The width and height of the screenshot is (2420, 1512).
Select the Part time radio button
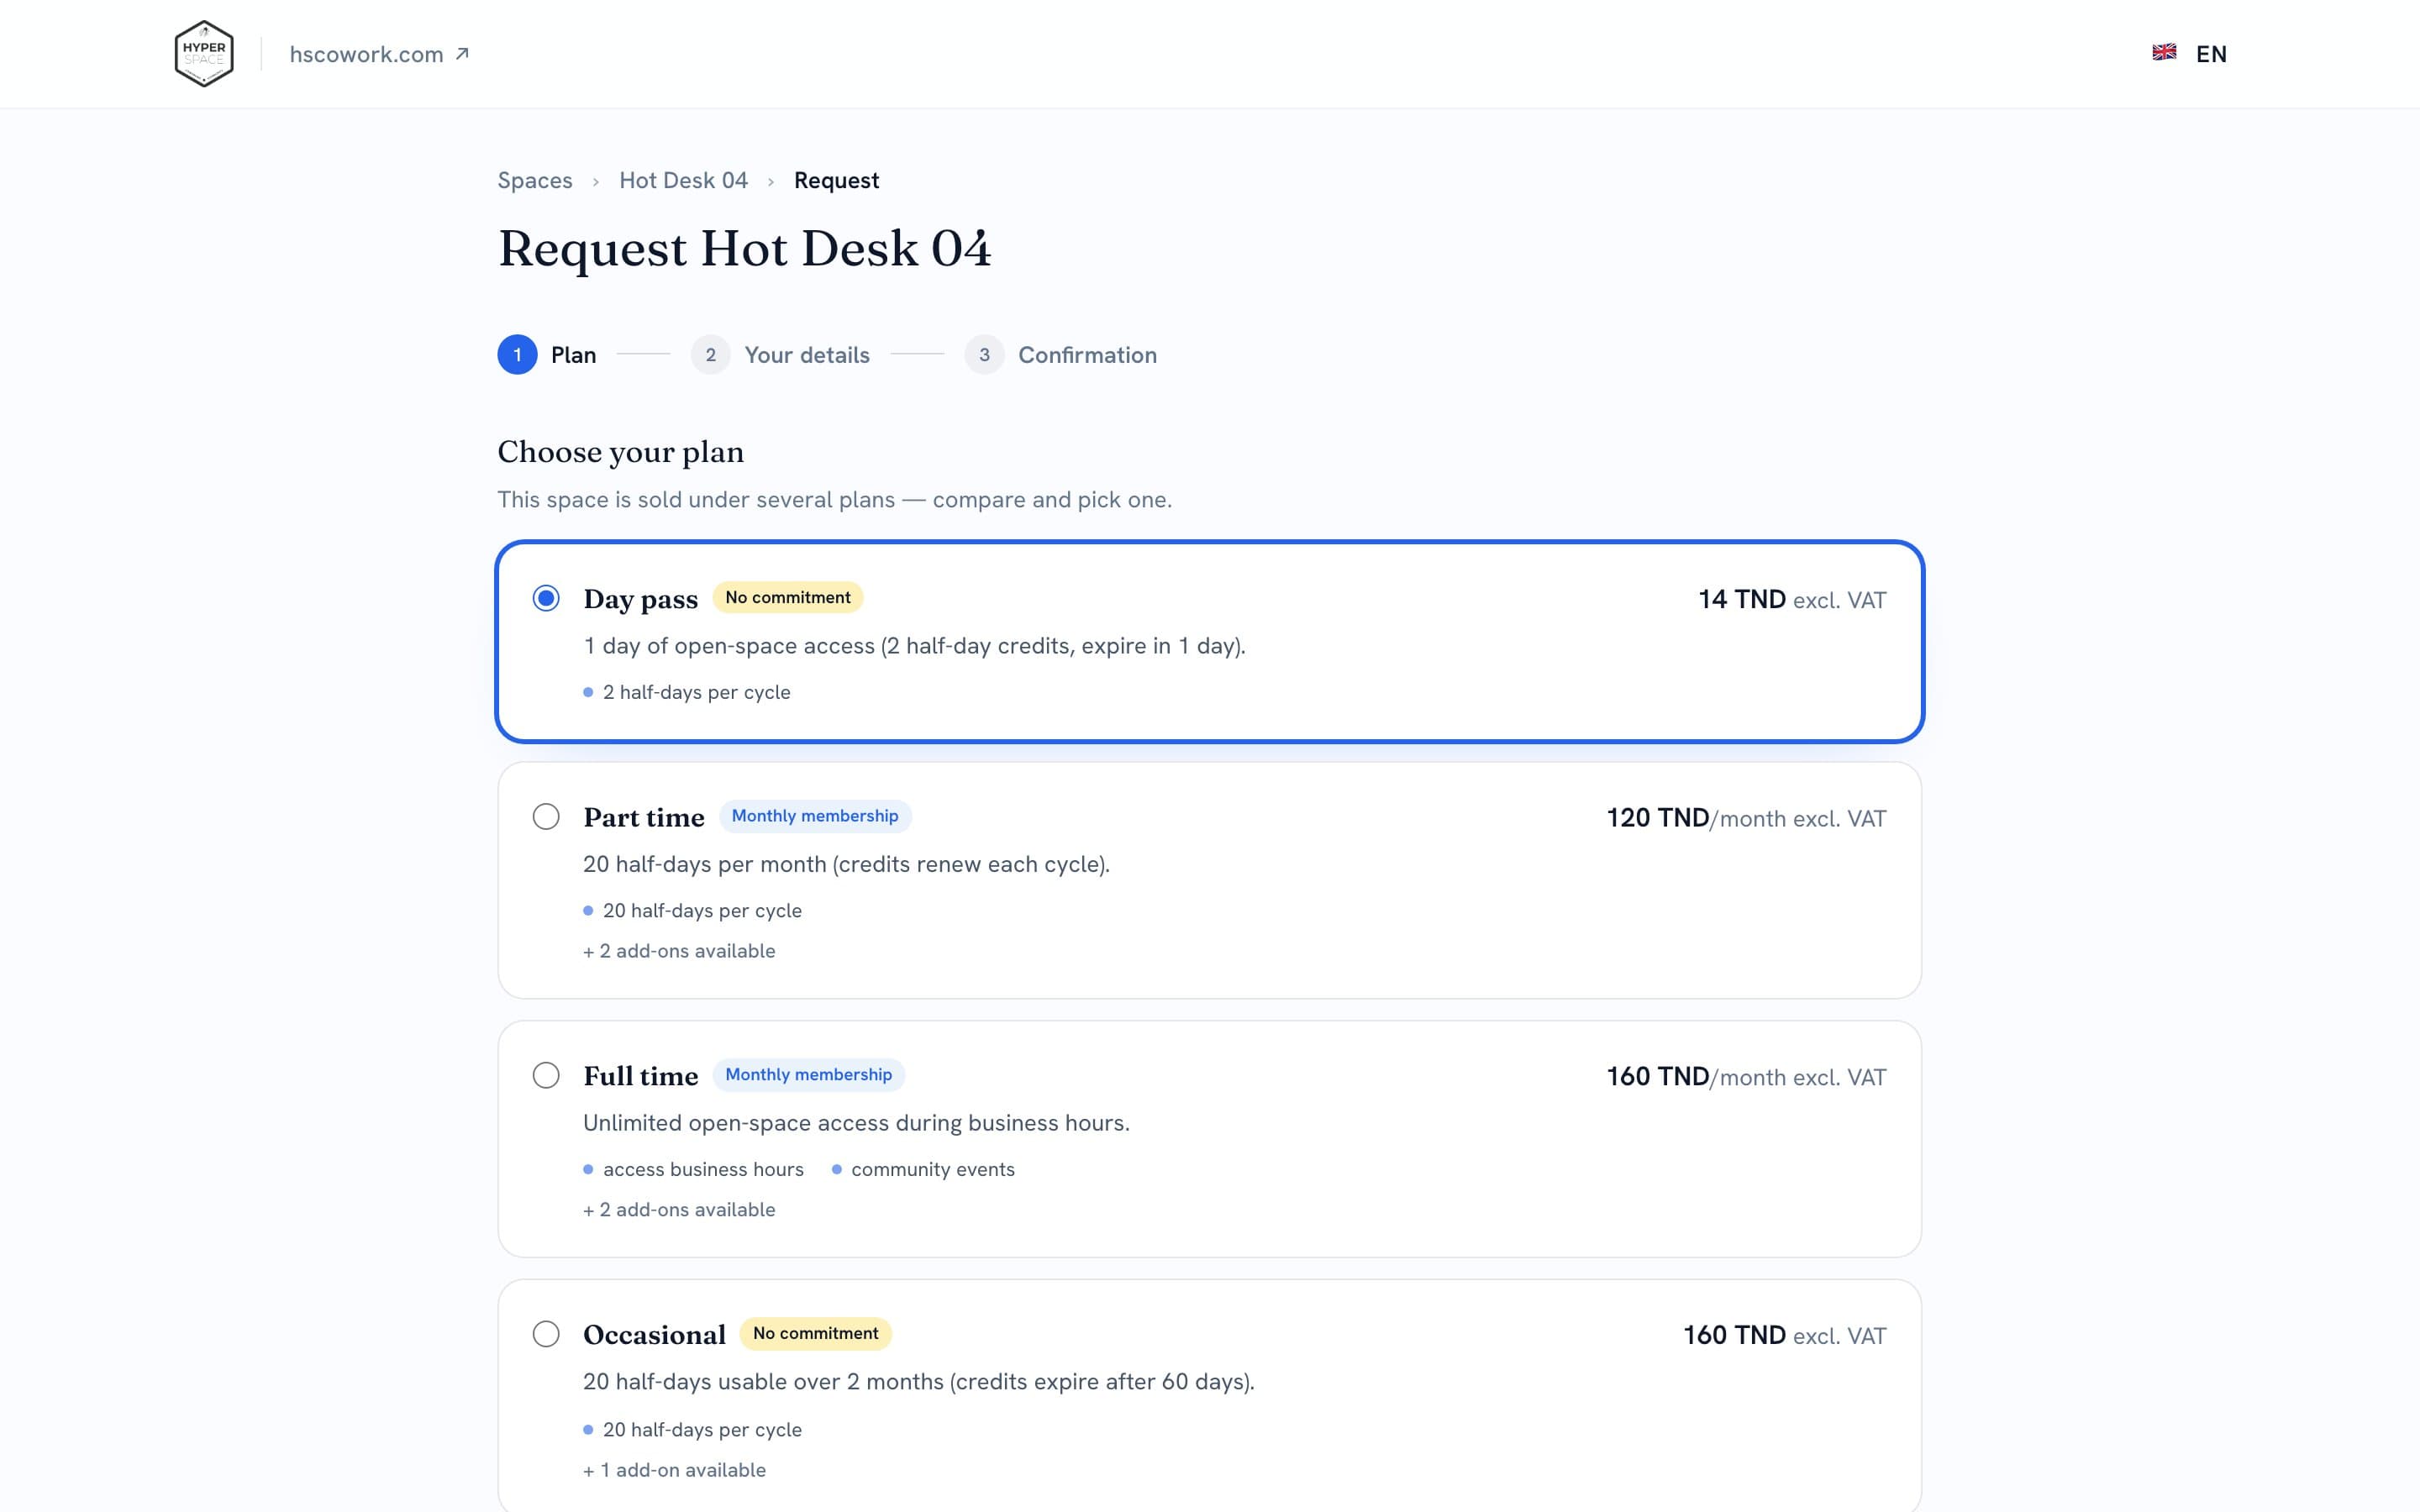pyautogui.click(x=546, y=817)
